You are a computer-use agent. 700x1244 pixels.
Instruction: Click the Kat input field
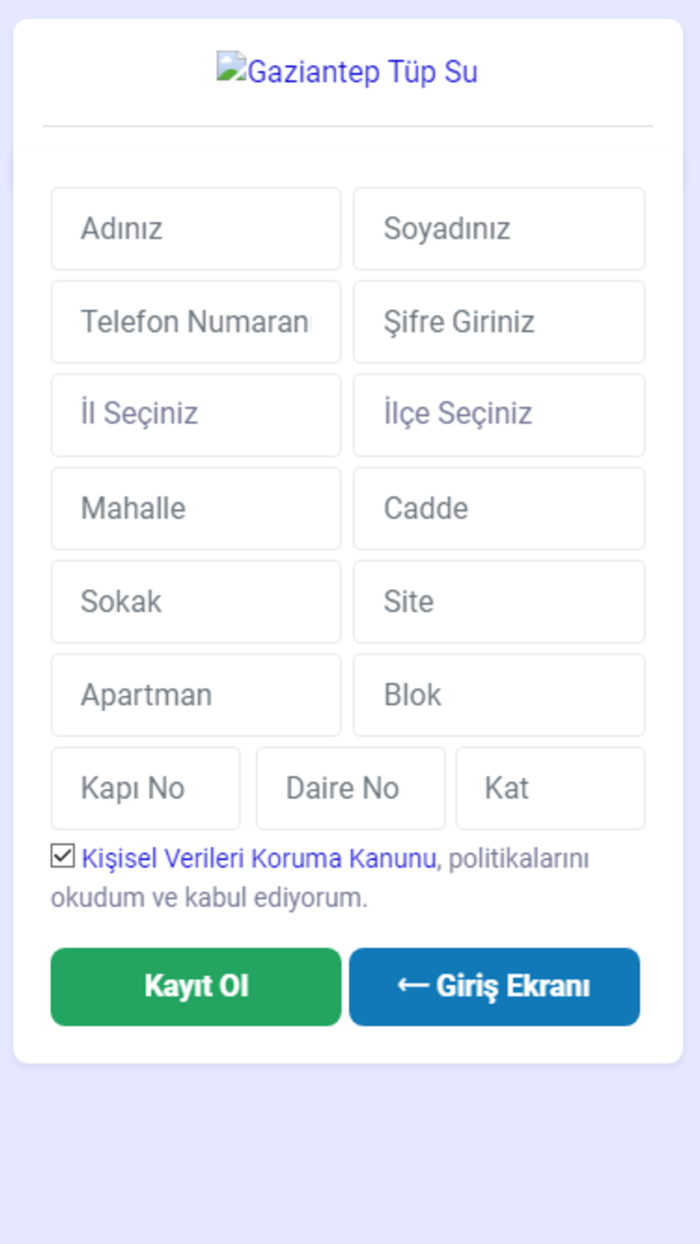(551, 788)
